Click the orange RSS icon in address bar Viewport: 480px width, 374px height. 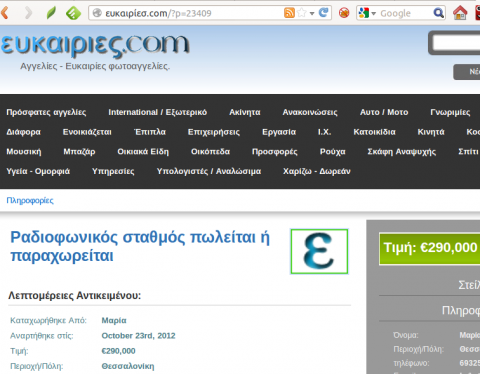[289, 13]
